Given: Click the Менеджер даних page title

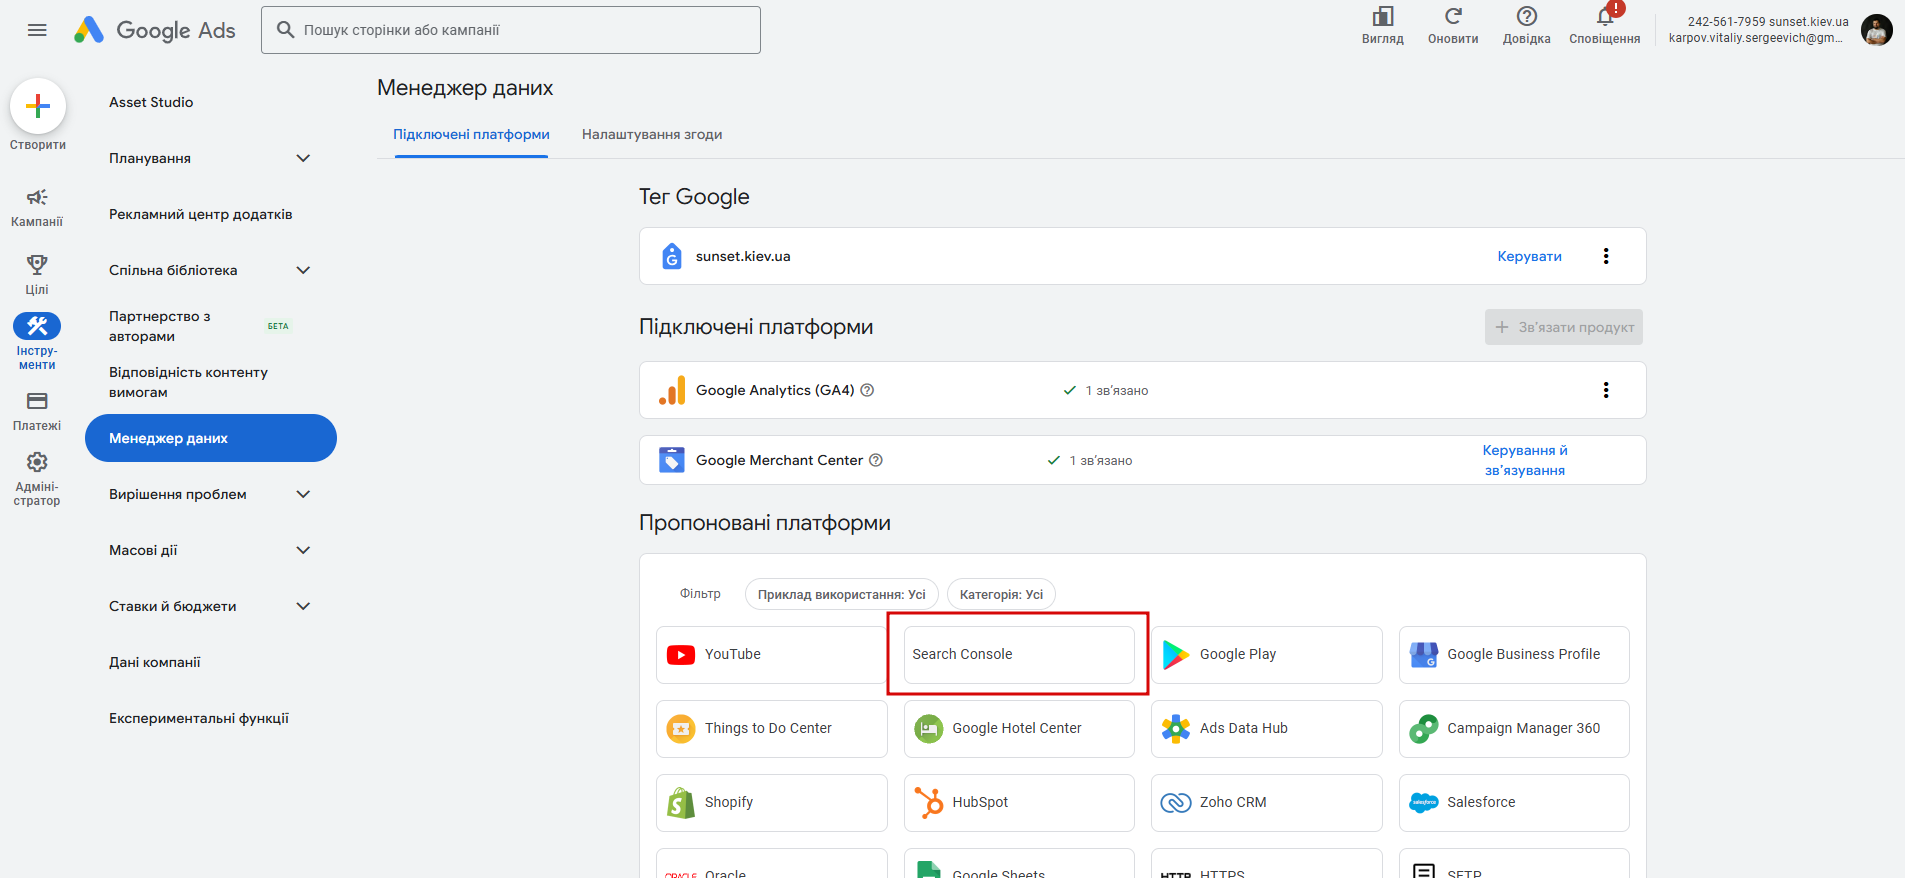Looking at the screenshot, I should point(465,88).
